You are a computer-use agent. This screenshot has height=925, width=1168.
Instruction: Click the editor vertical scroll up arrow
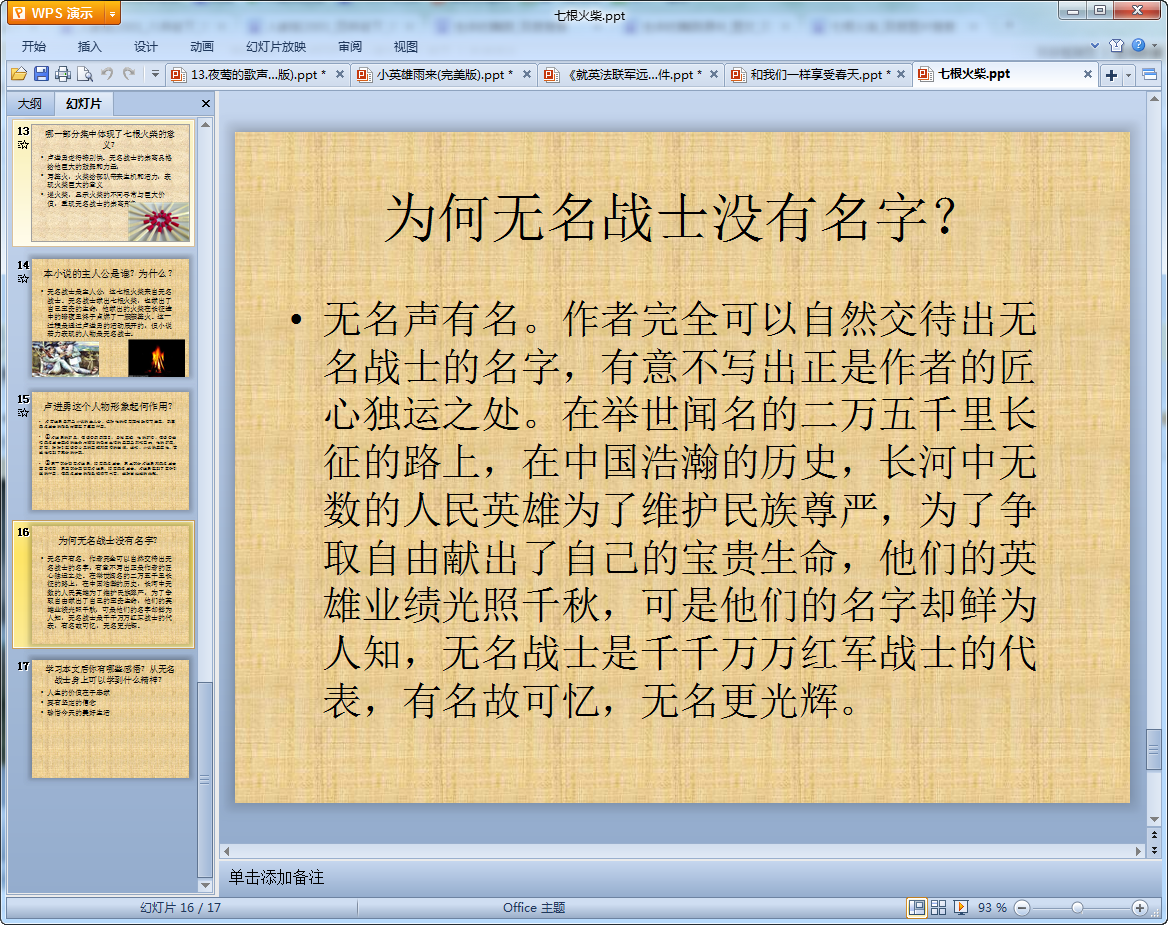point(1154,98)
